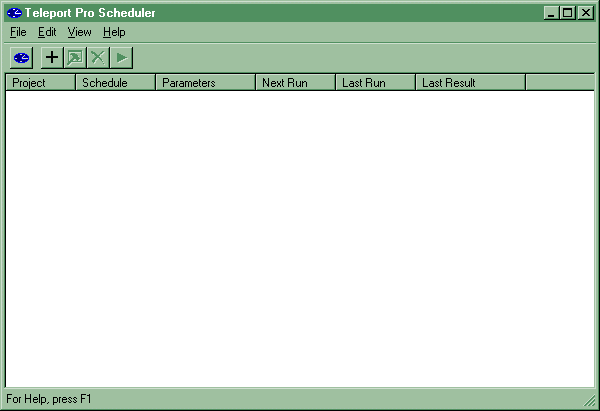Click the title bar application icon
600x411 pixels.
(14, 13)
